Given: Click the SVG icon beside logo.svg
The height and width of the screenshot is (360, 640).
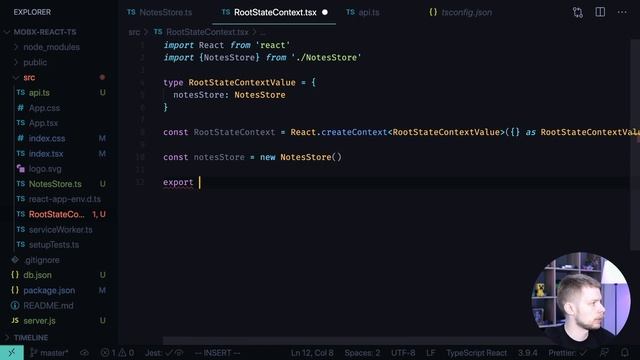Looking at the screenshot, I should click(x=20, y=169).
